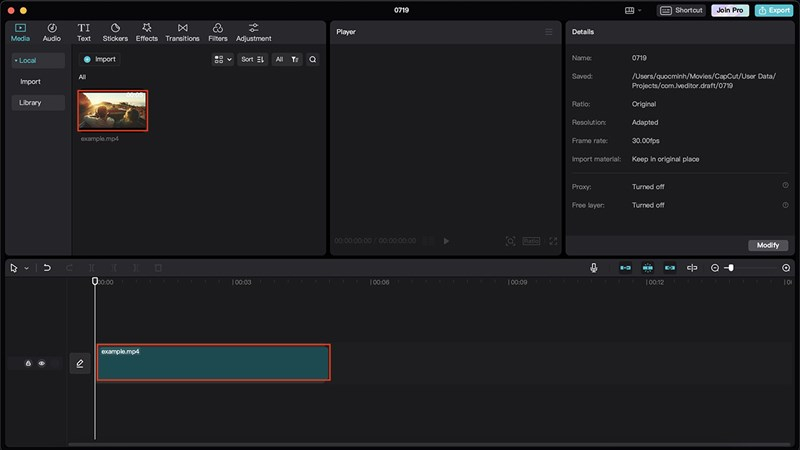Expand the selection tool pointer dropdown
The image size is (800, 450).
[26, 268]
